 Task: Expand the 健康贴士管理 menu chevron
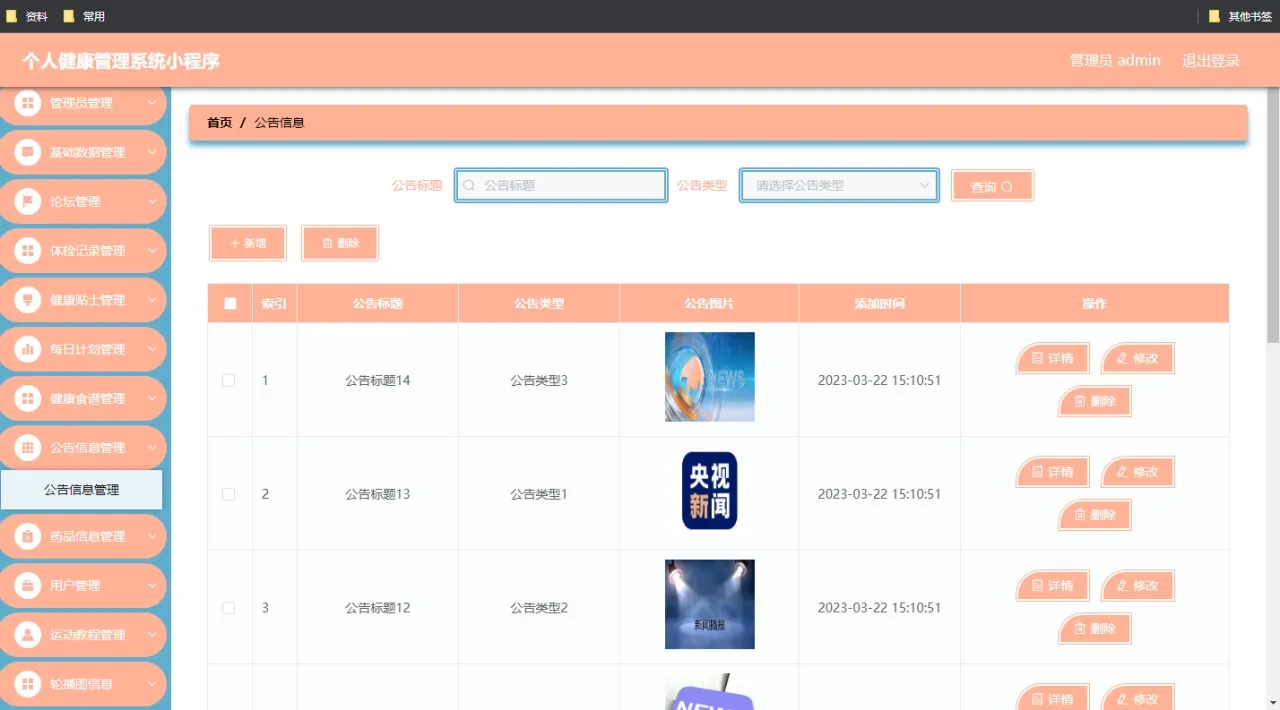tap(152, 299)
